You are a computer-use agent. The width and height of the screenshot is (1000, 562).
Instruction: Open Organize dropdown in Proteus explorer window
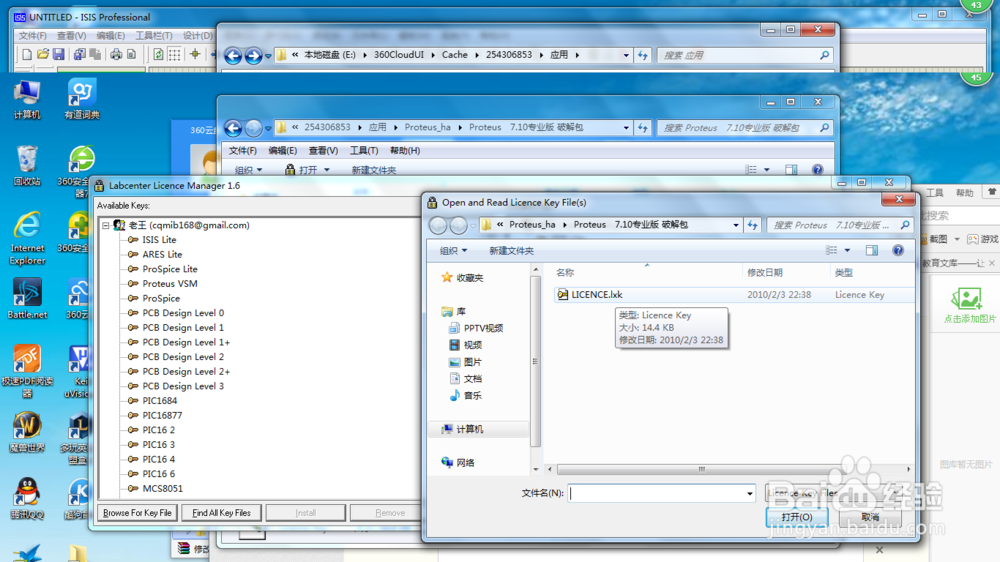pyautogui.click(x=248, y=170)
